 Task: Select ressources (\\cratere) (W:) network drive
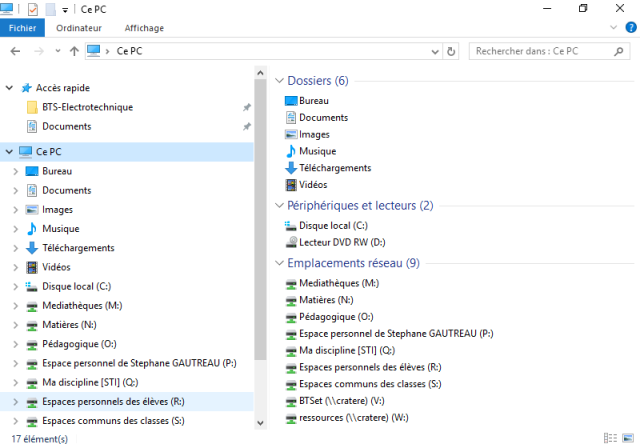click(347, 418)
